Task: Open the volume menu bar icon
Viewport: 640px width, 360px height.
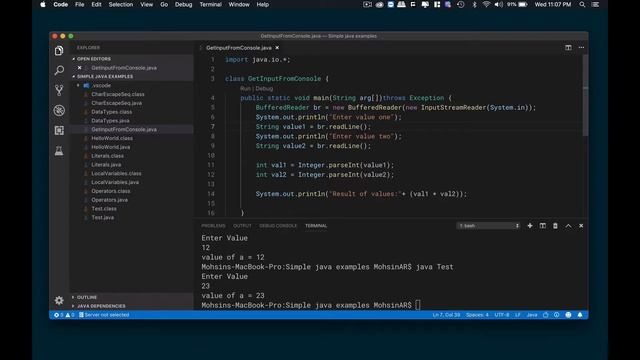Action: [x=498, y=4]
